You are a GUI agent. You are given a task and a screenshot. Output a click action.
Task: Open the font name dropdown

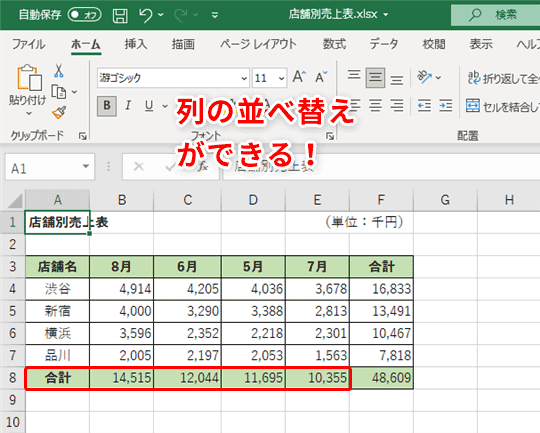pyautogui.click(x=244, y=78)
